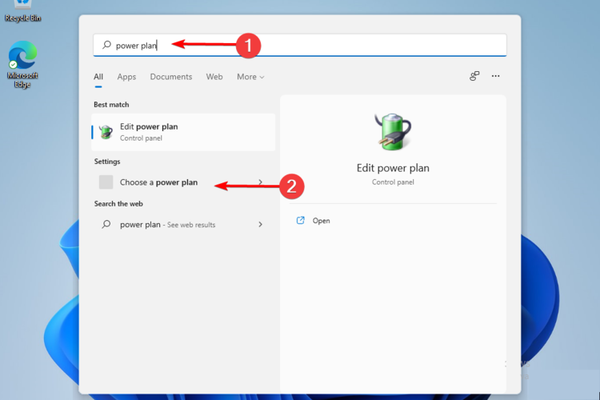
Task: Switch to the Web filter tab
Action: click(x=214, y=76)
